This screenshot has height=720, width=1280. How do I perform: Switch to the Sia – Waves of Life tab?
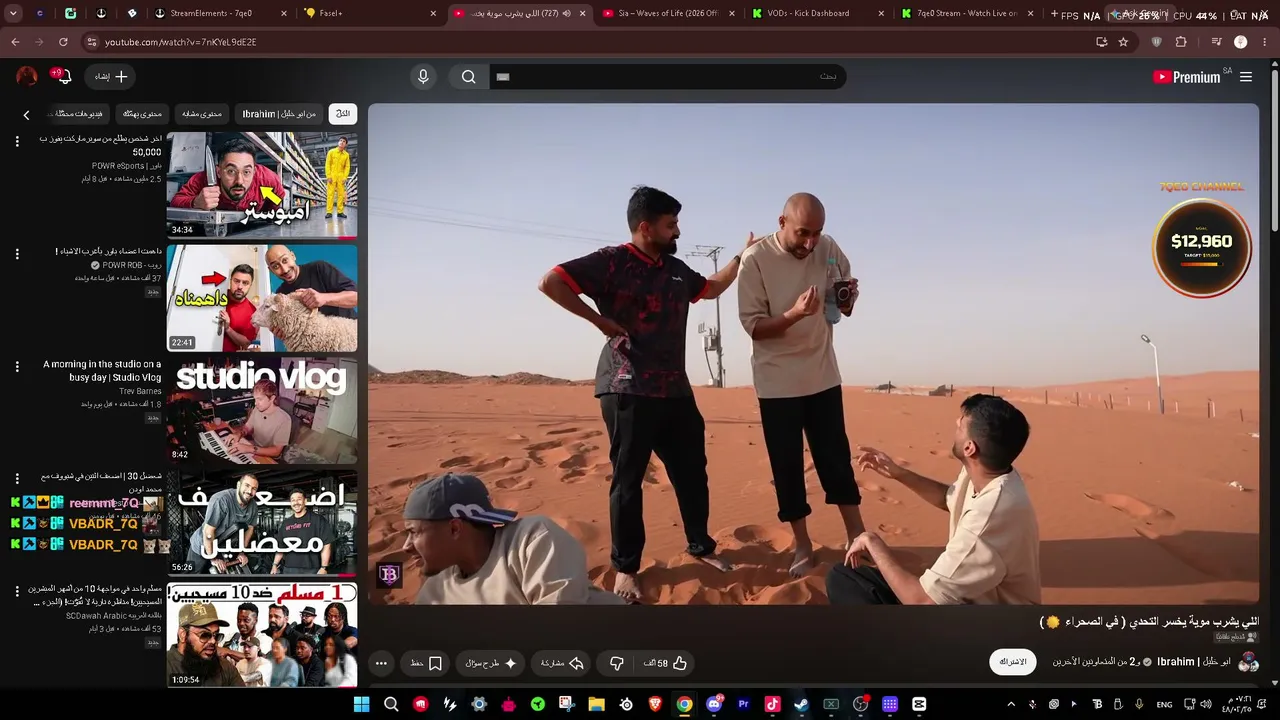click(x=668, y=13)
